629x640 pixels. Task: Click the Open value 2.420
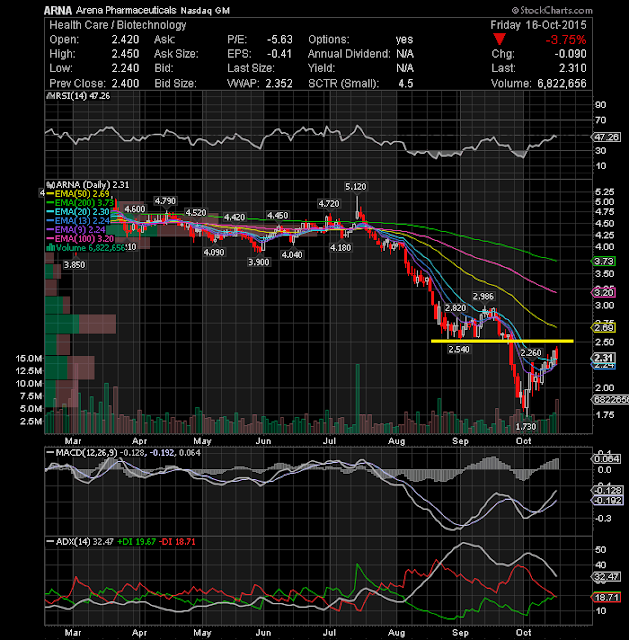[x=125, y=40]
